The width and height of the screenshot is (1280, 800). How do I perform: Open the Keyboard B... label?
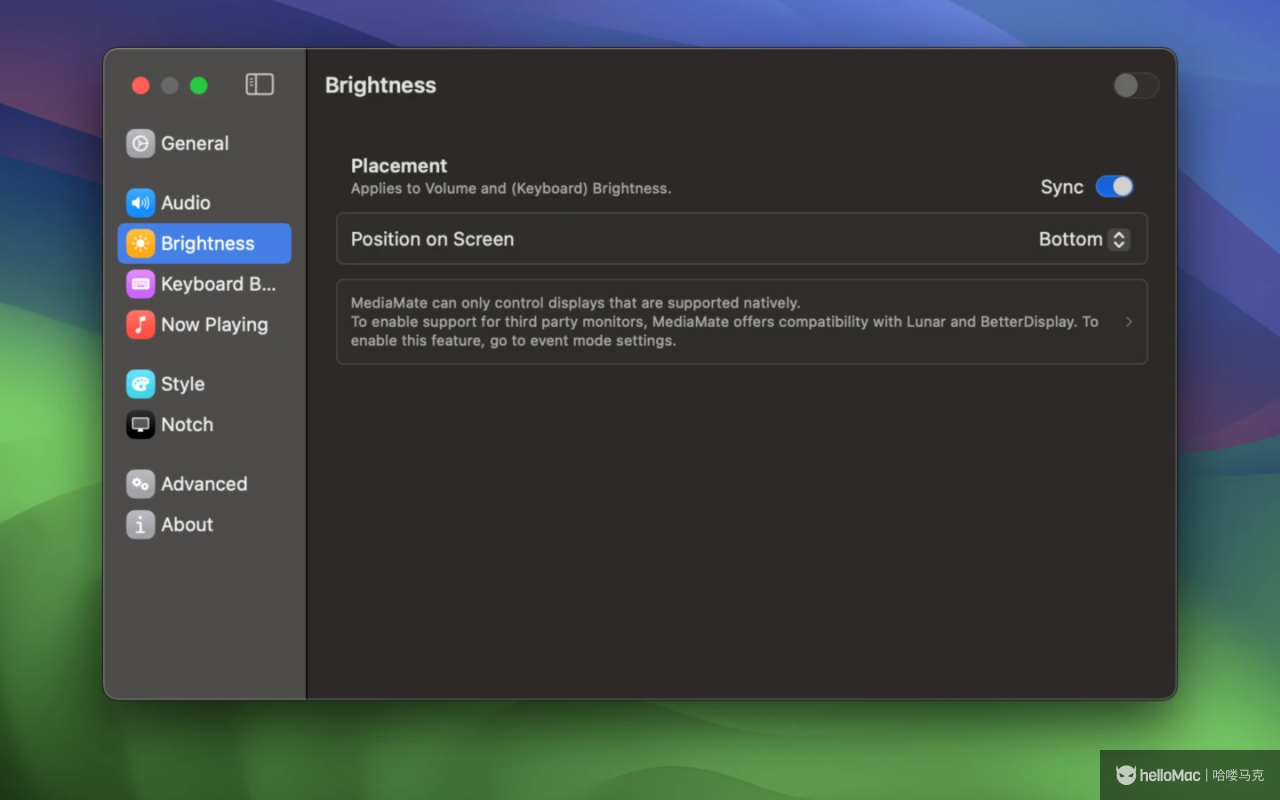[218, 284]
